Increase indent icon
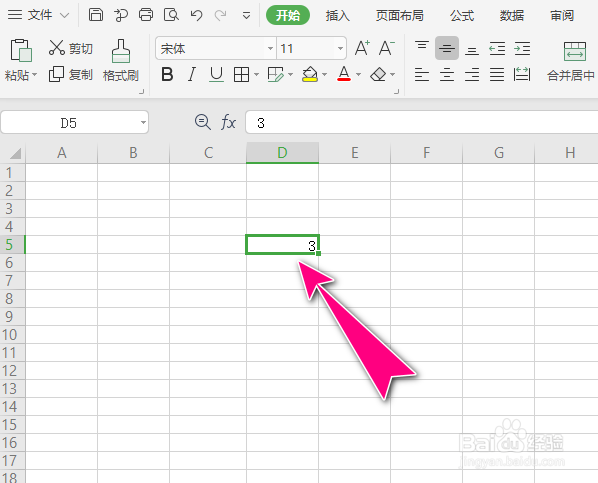Image resolution: width=598 pixels, height=483 pixels. (522, 48)
